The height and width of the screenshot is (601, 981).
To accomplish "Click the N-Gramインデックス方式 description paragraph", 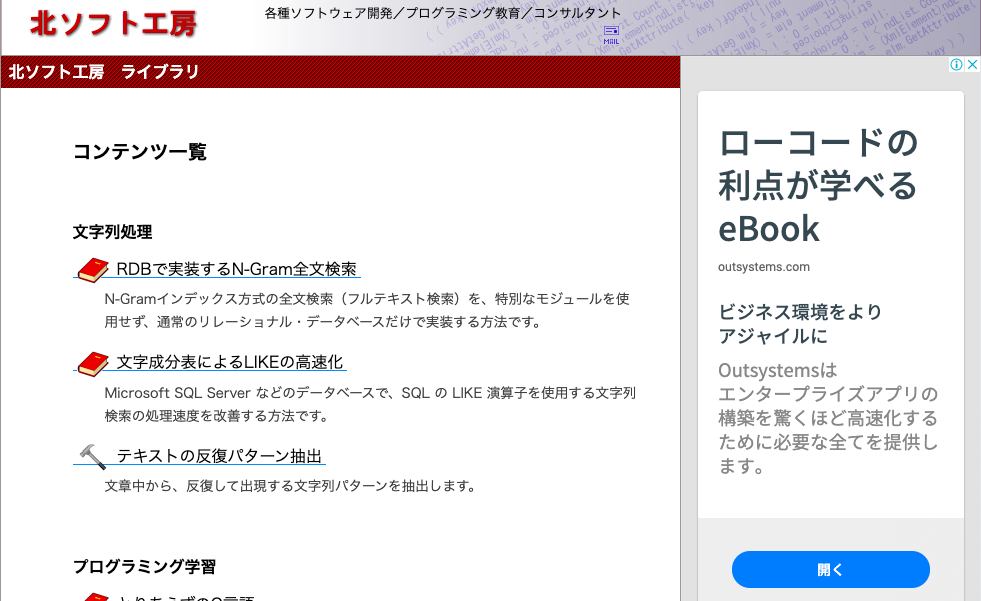I will pos(367,310).
